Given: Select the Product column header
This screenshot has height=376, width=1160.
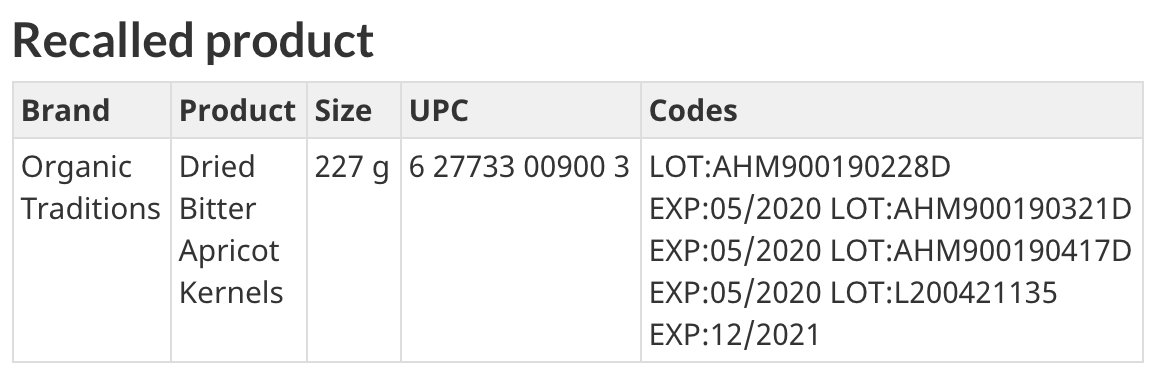Looking at the screenshot, I should 238,110.
